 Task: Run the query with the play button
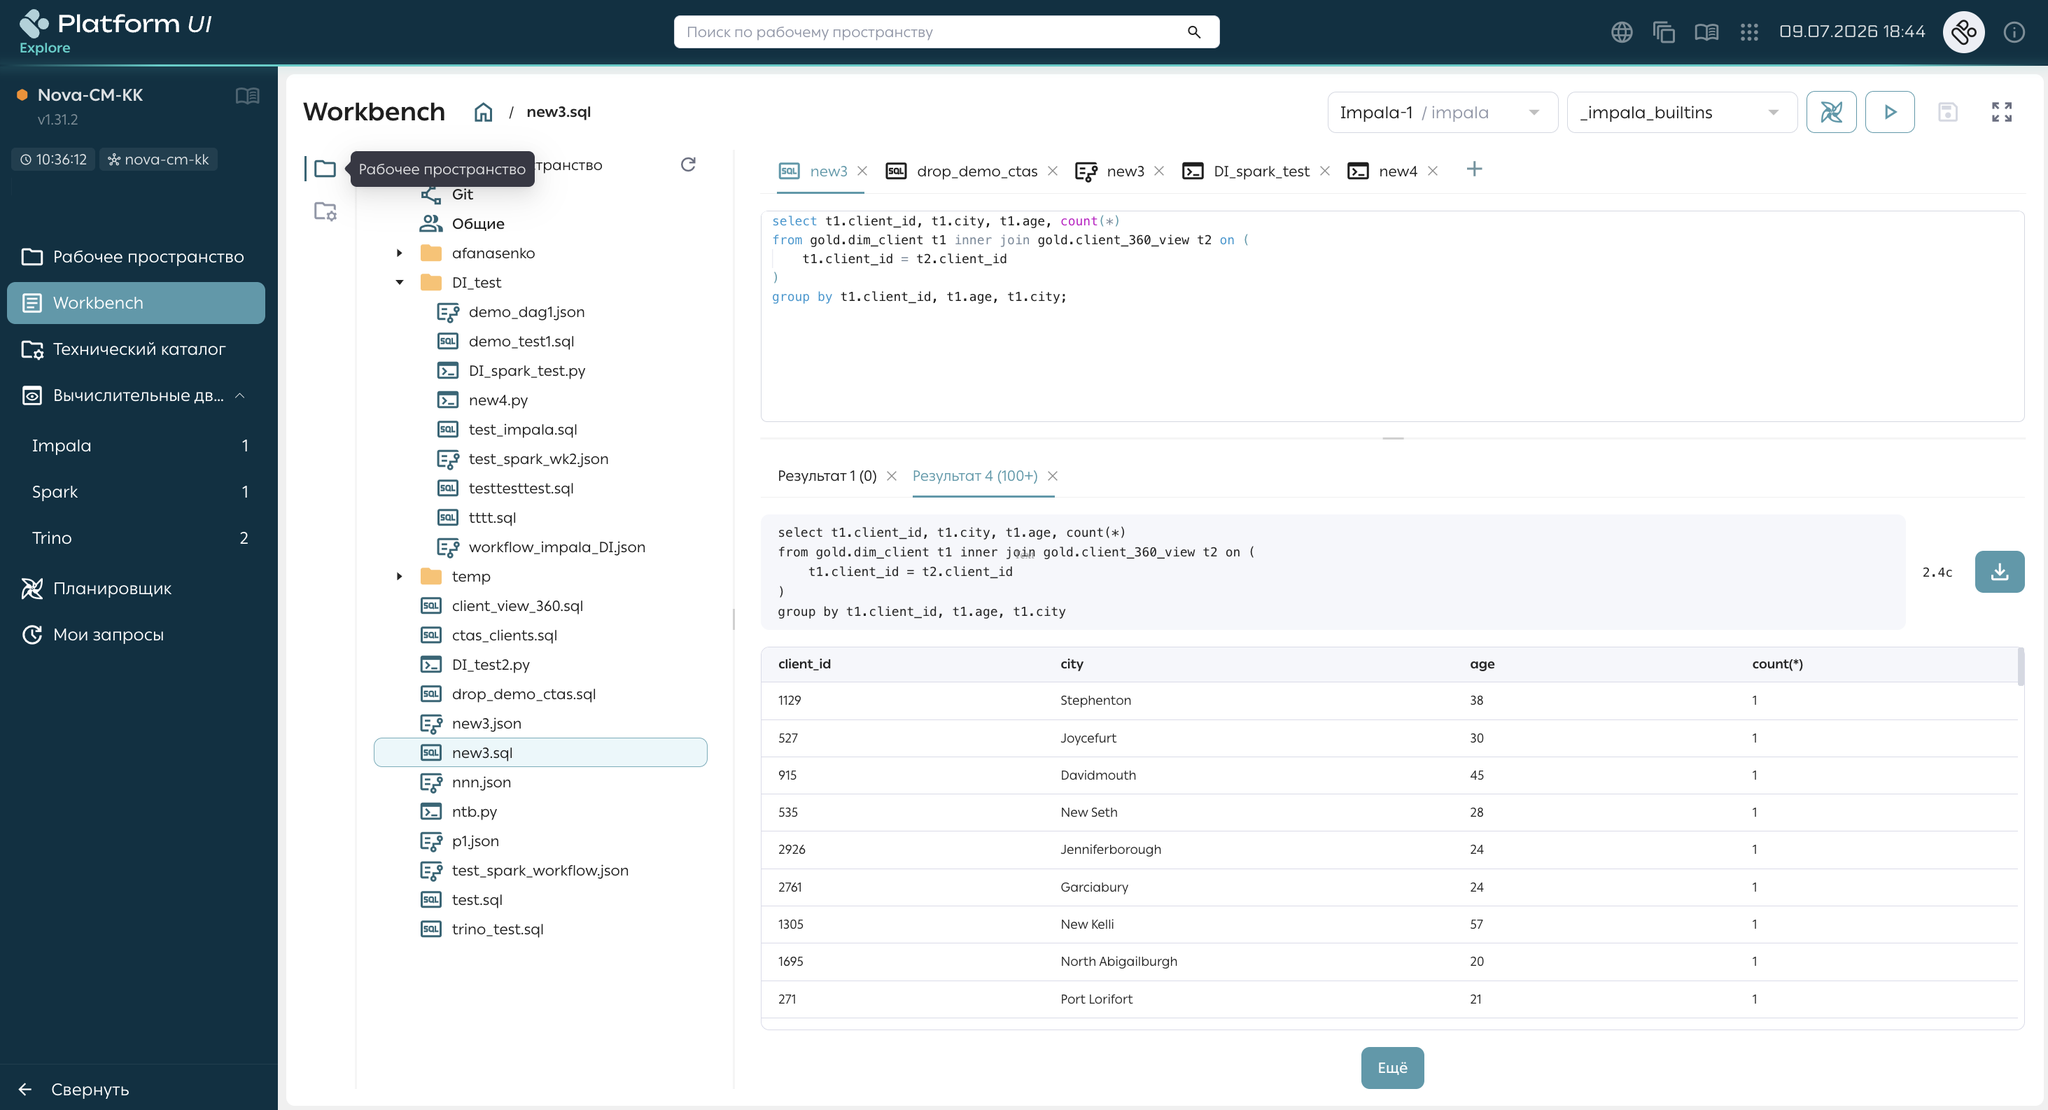(1889, 112)
